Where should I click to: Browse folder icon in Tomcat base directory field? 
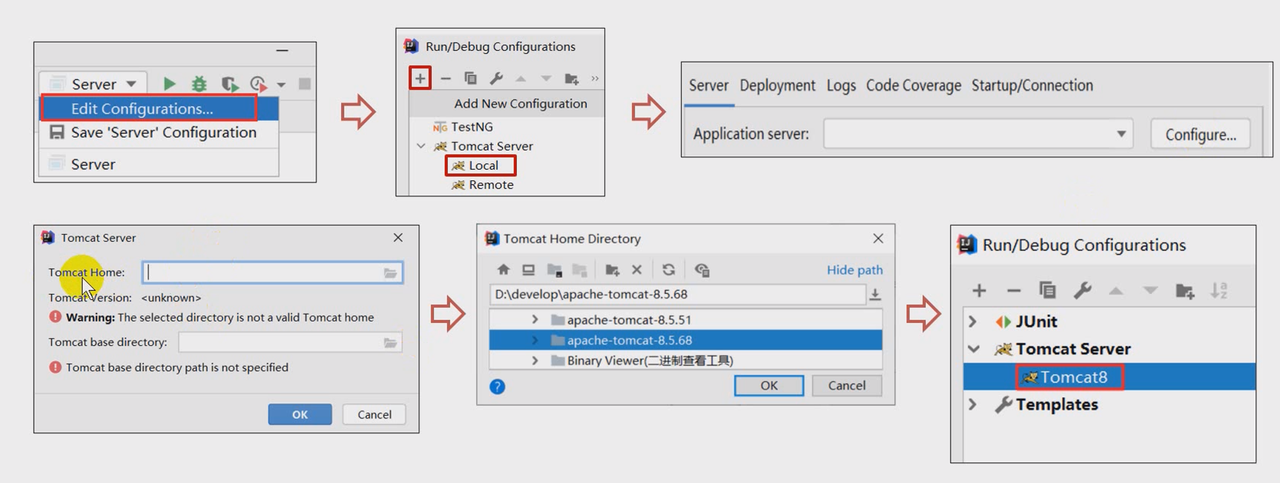pyautogui.click(x=391, y=343)
